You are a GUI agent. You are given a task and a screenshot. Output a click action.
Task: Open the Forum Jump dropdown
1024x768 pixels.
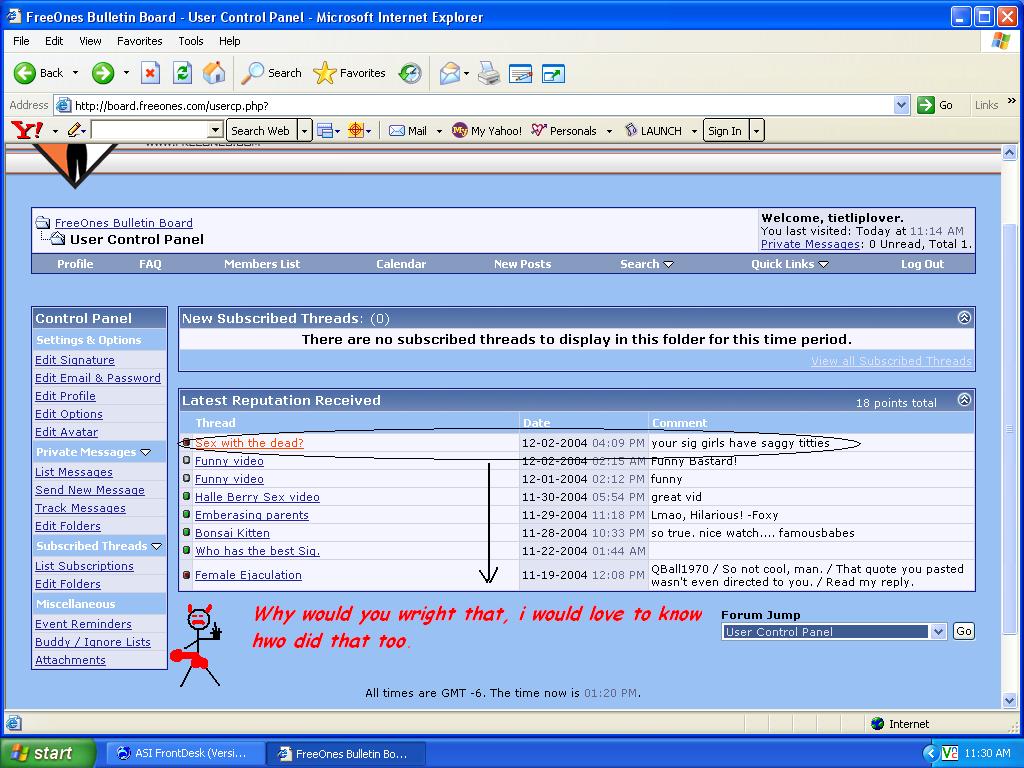[938, 632]
